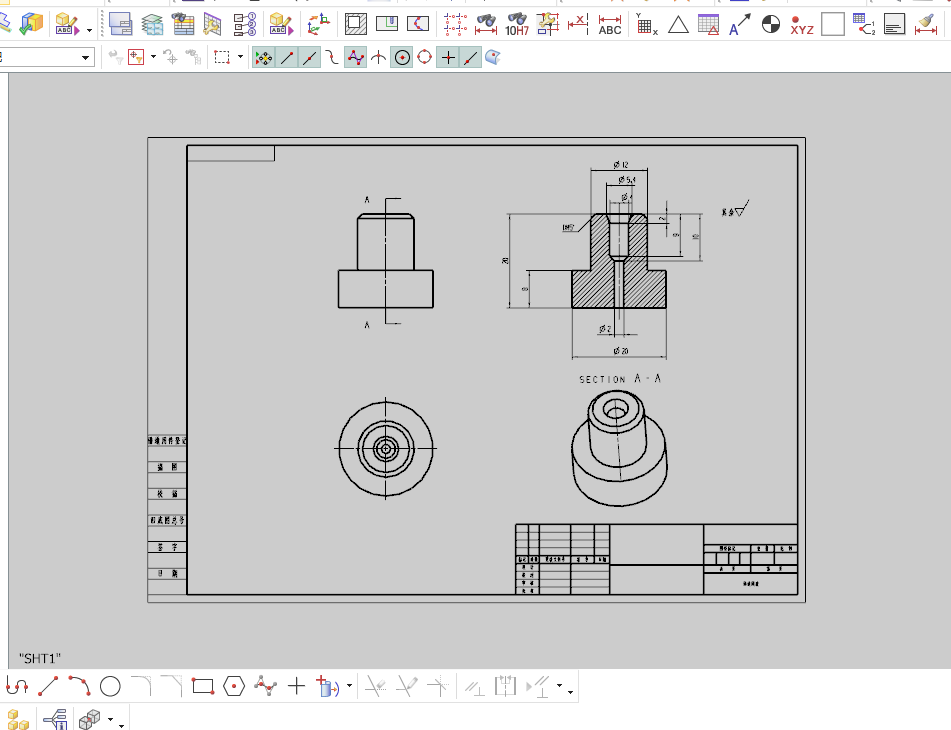Open the tree with info icon
Image resolution: width=951 pixels, height=730 pixels.
(x=55, y=720)
